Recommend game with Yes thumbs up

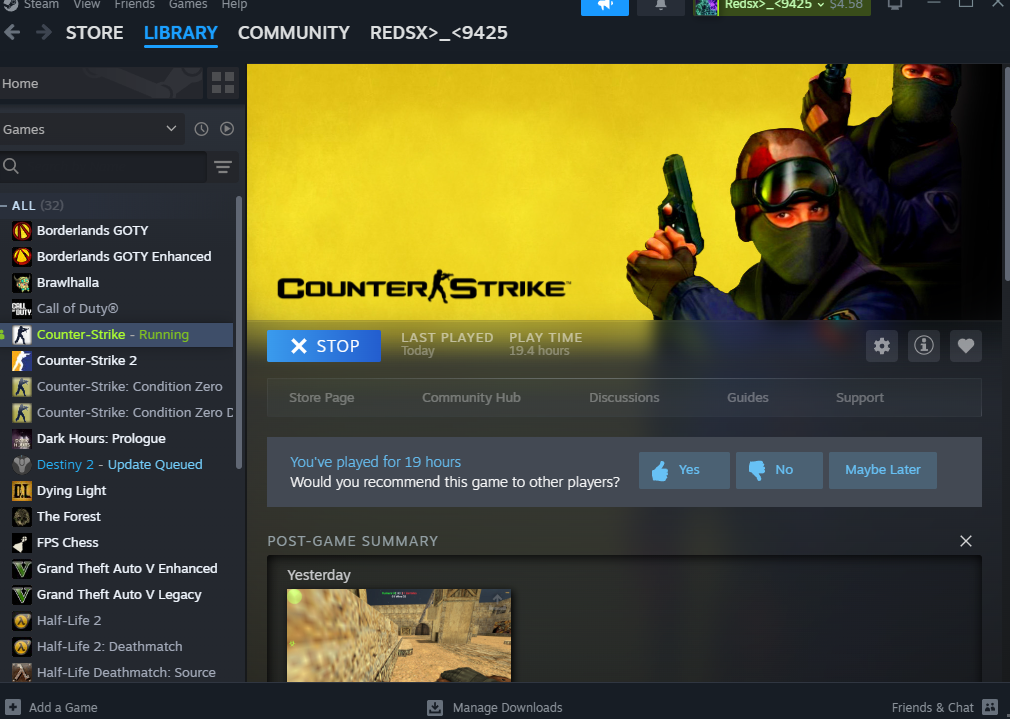click(684, 470)
